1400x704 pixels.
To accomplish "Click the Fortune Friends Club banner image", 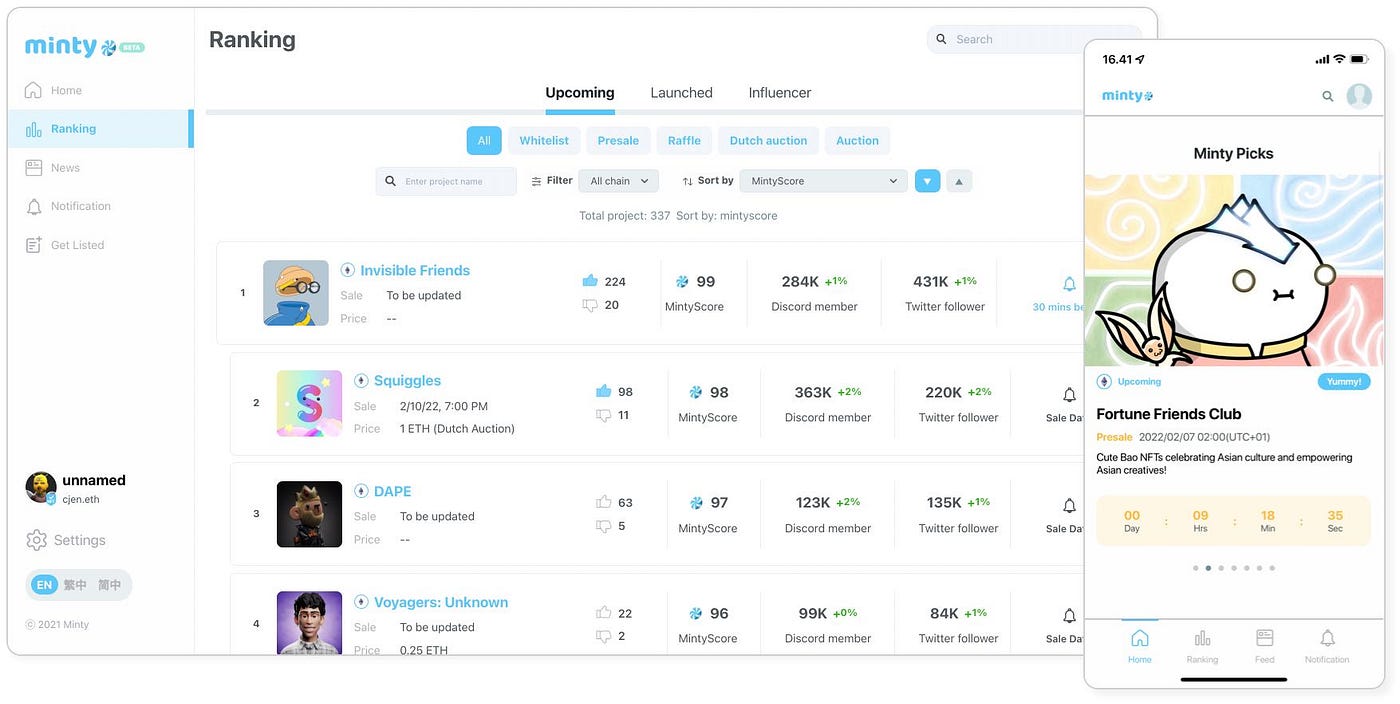I will [1234, 270].
